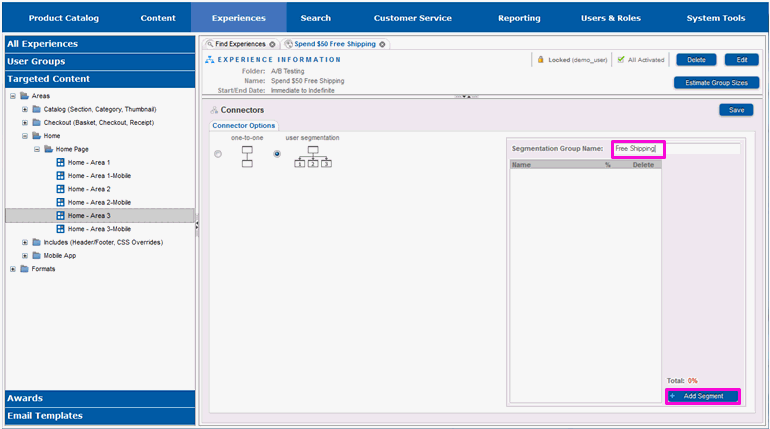Switch to the Spend $50 Free Shipping tab
770x429 pixels.
pyautogui.click(x=335, y=44)
